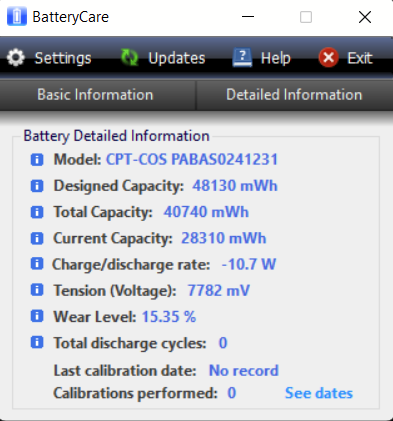Viewport: 393px width, 421px height.
Task: Select the Detailed Information tab
Action: (x=295, y=95)
